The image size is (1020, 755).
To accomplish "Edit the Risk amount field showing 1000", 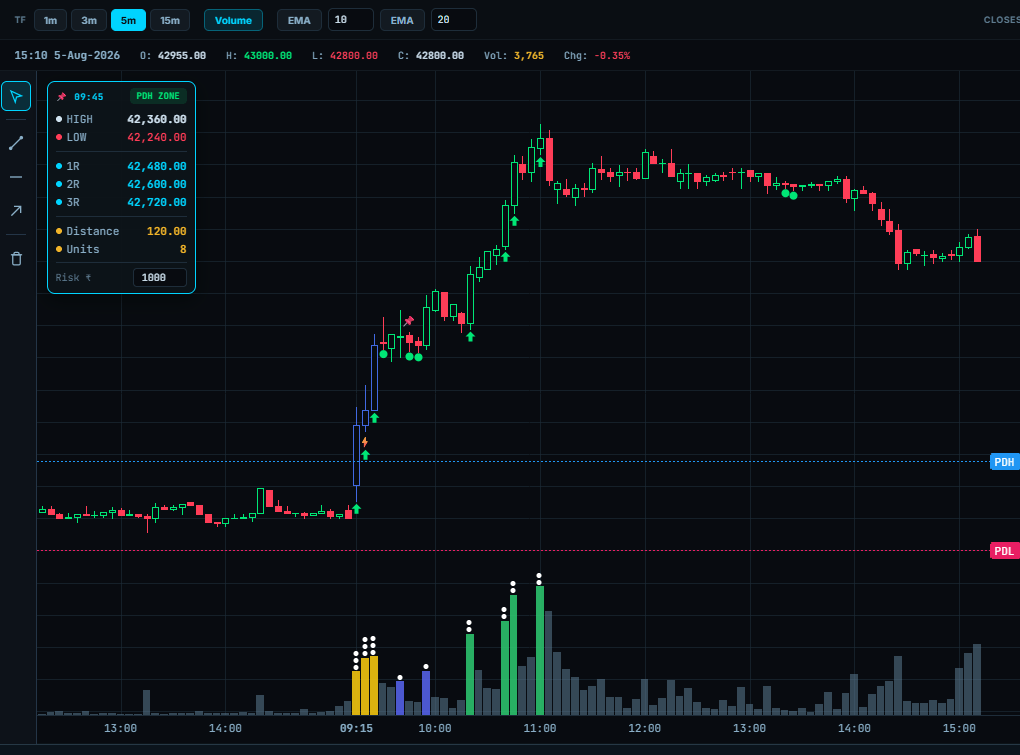I will pos(160,278).
